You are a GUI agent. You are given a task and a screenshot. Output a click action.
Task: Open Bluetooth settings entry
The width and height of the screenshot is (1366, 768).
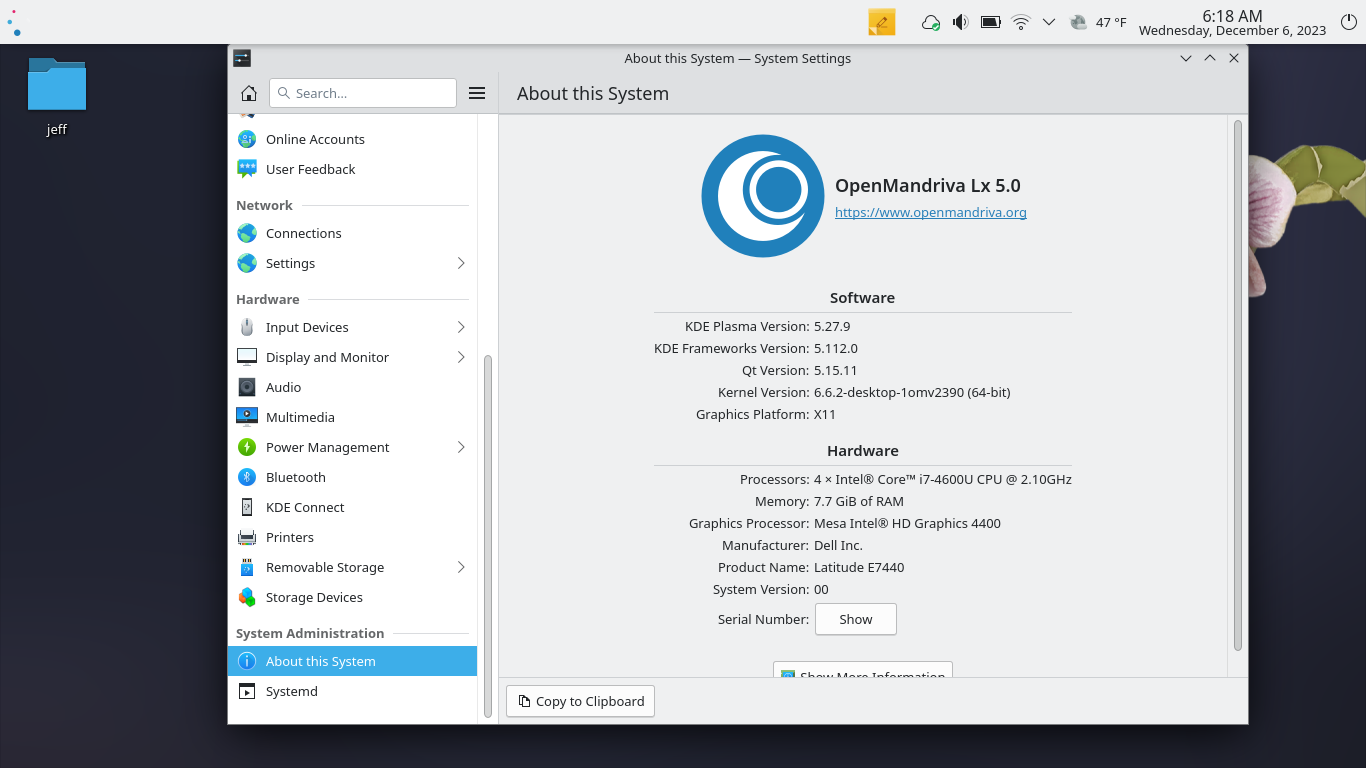click(x=352, y=477)
